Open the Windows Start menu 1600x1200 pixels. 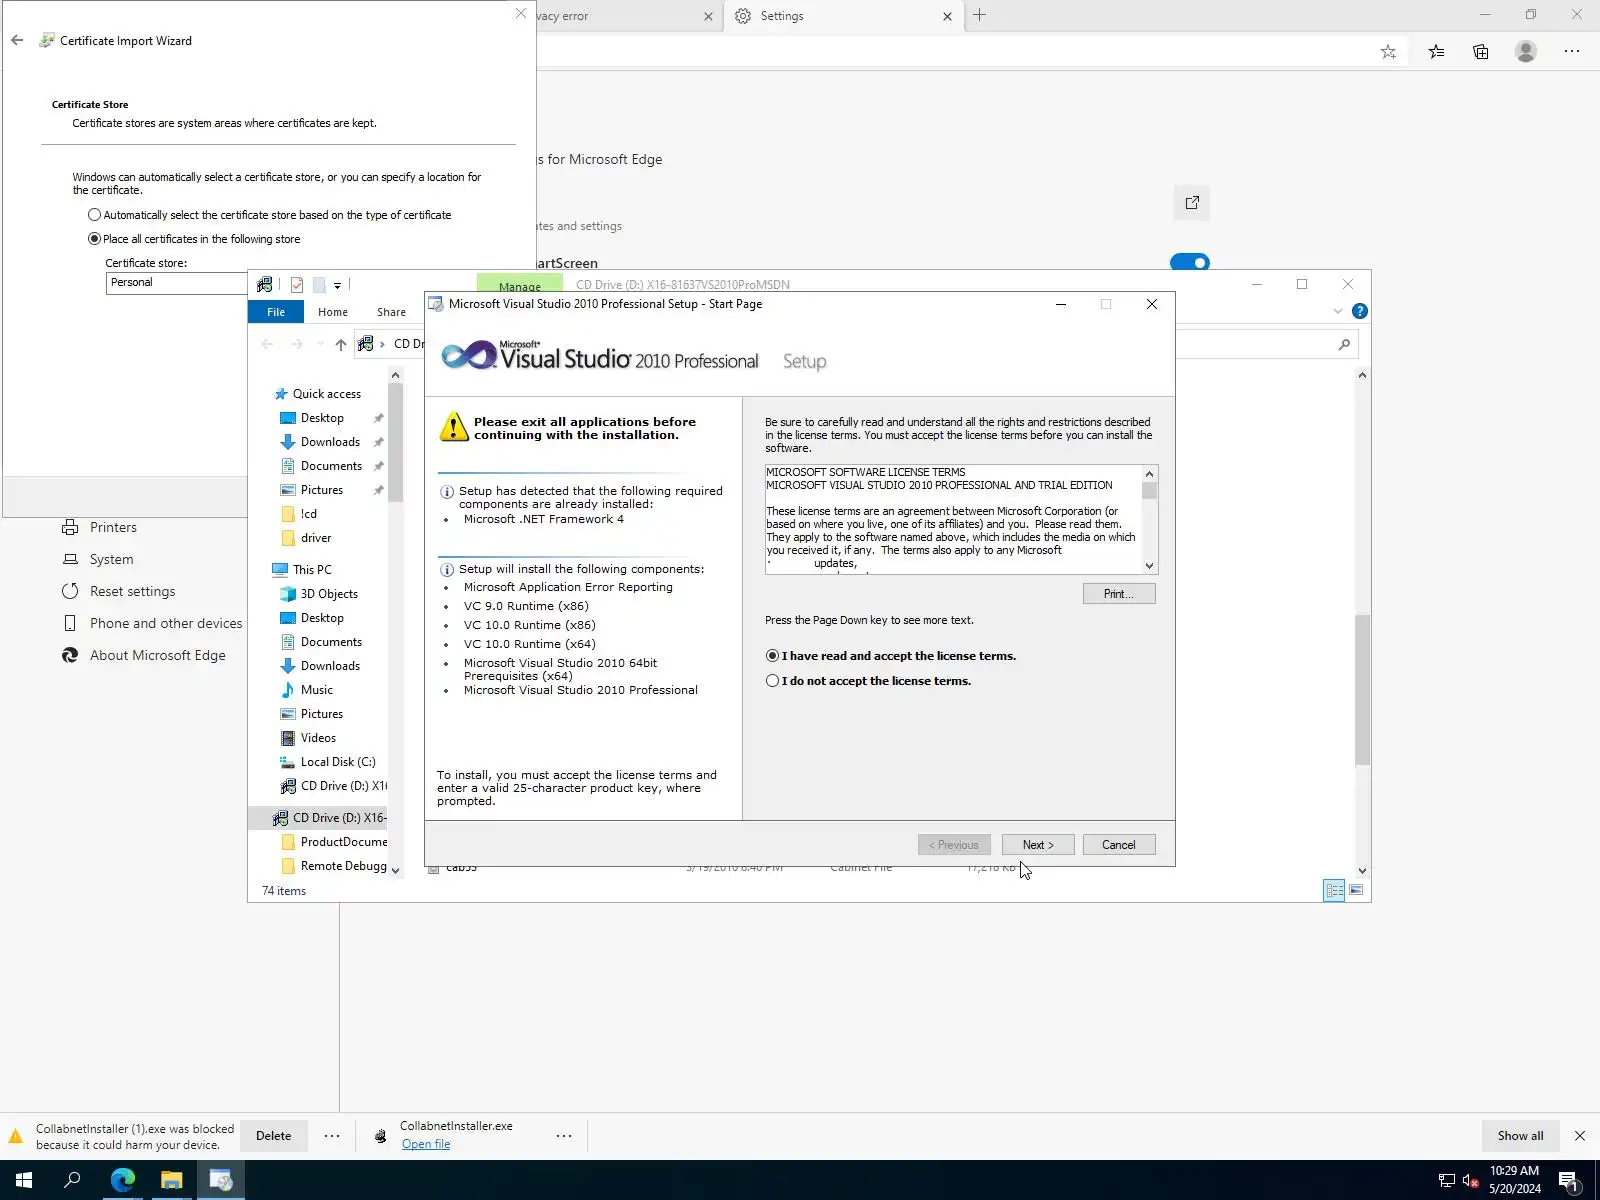coord(24,1180)
